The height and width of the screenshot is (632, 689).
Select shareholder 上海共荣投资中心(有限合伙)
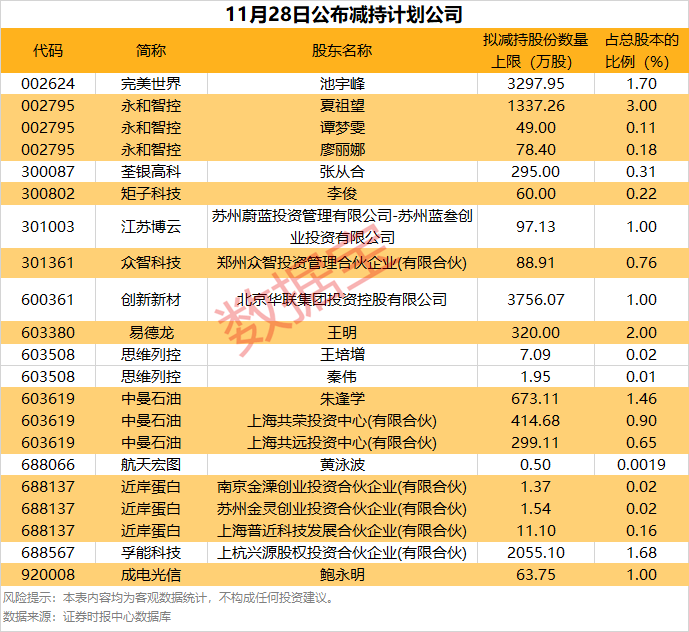(342, 420)
